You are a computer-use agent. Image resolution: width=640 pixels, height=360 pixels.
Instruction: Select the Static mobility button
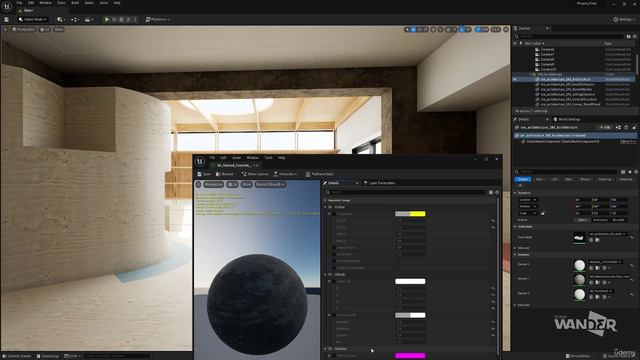582,220
